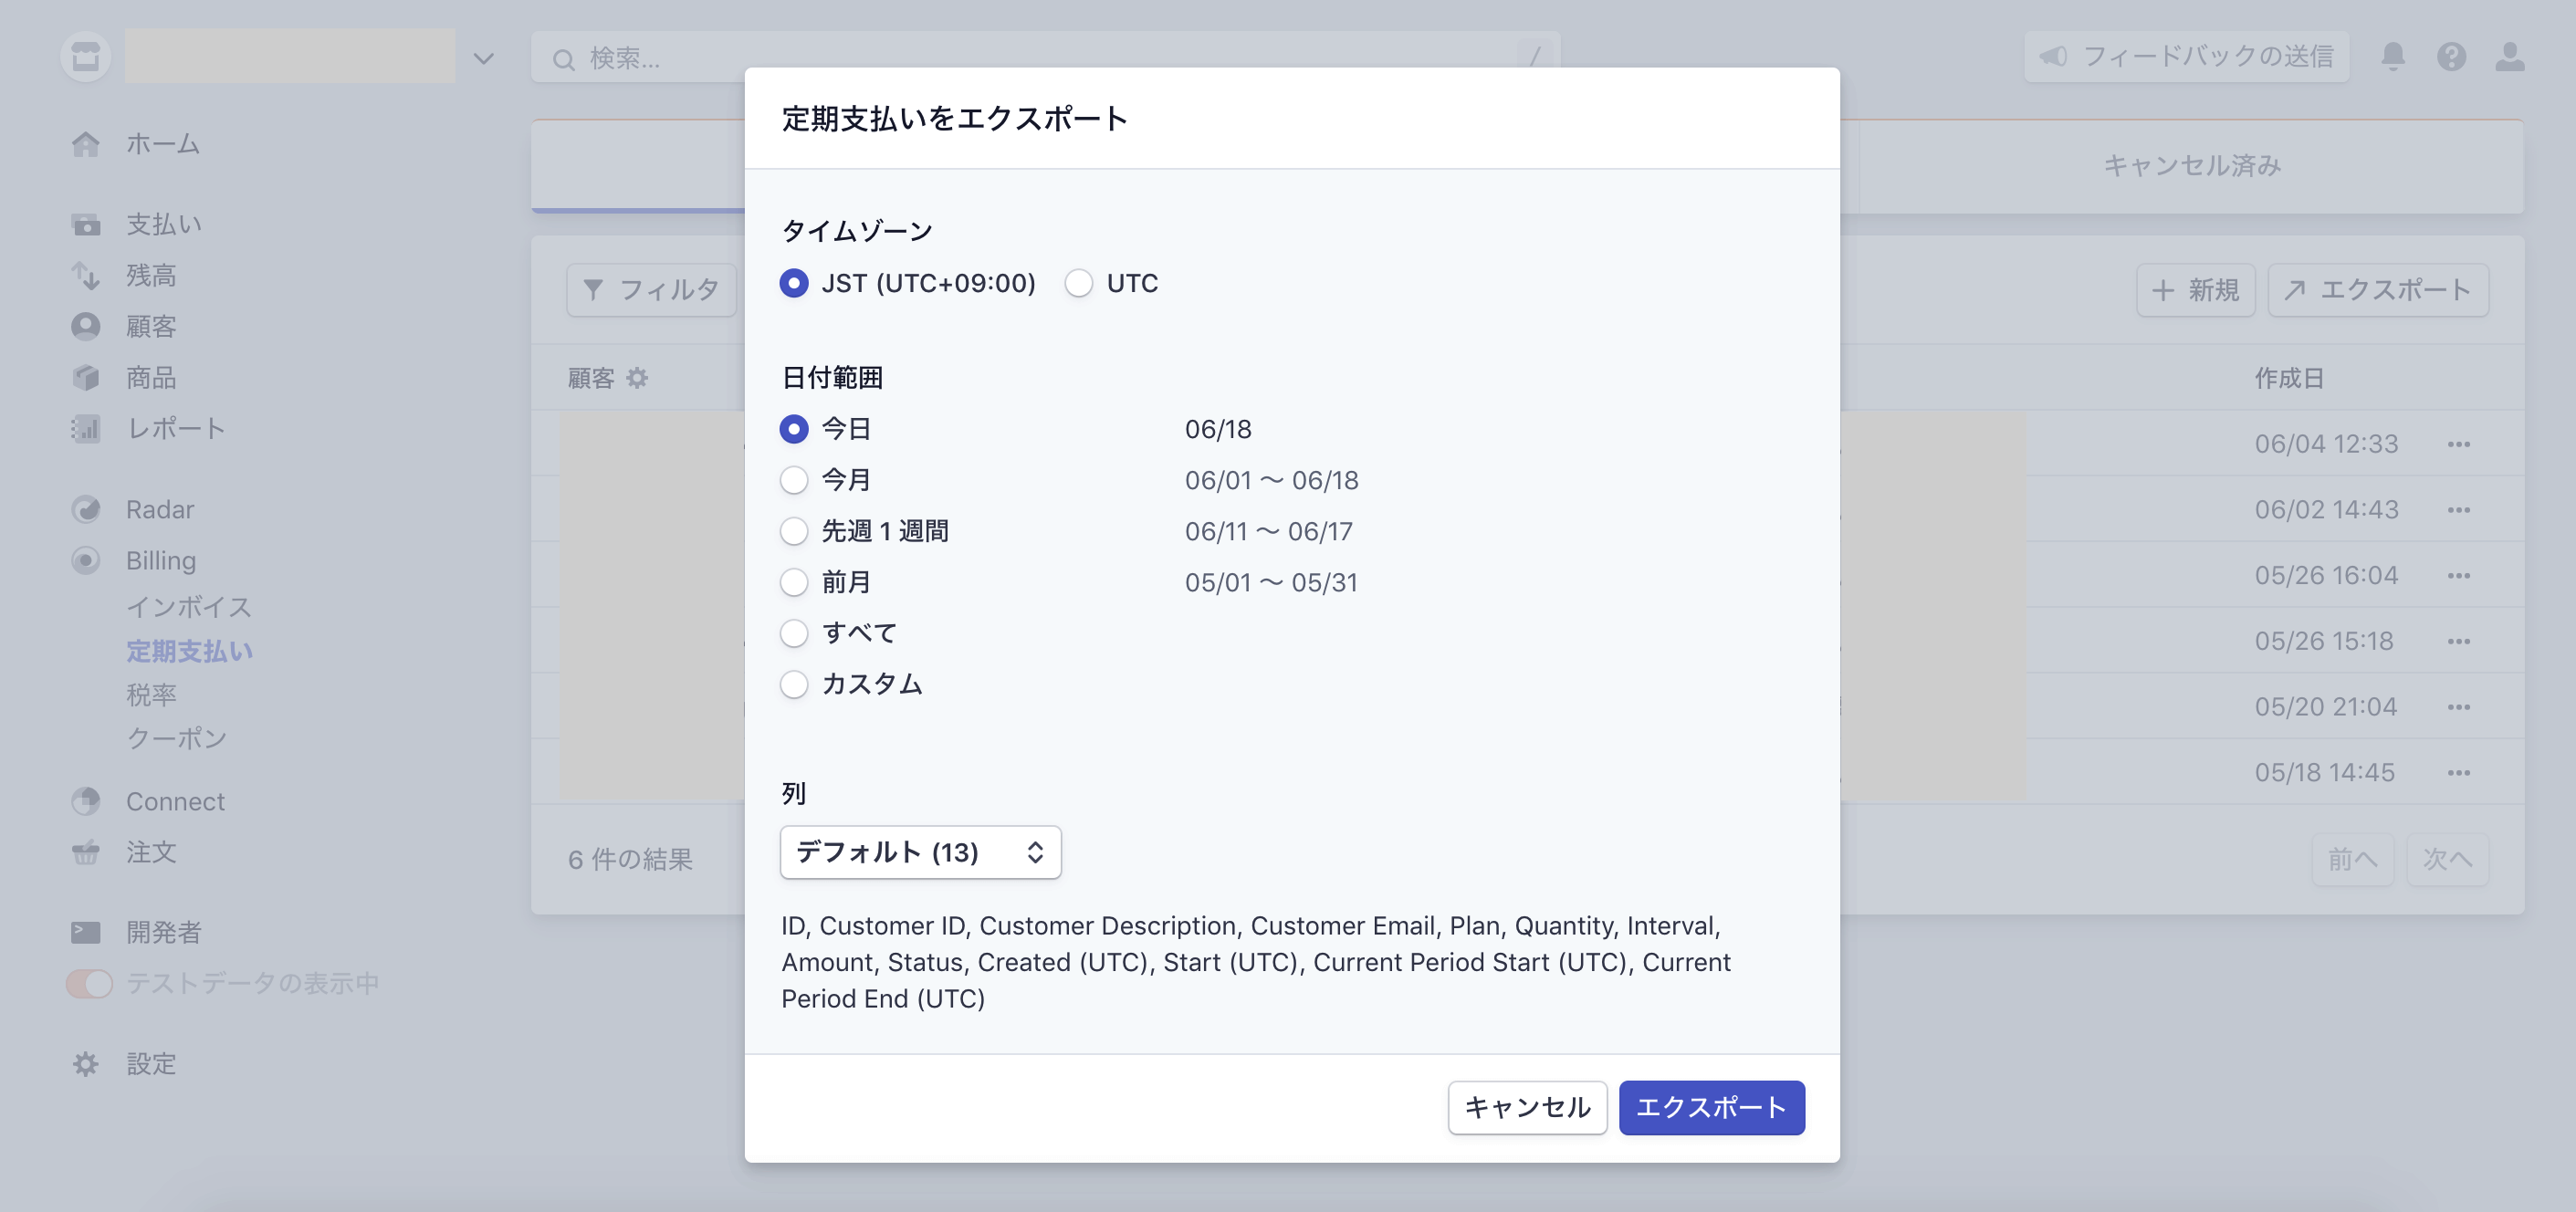Open the デフォルト (13) columns dropdown
Viewport: 2576px width, 1212px height.
coord(920,852)
